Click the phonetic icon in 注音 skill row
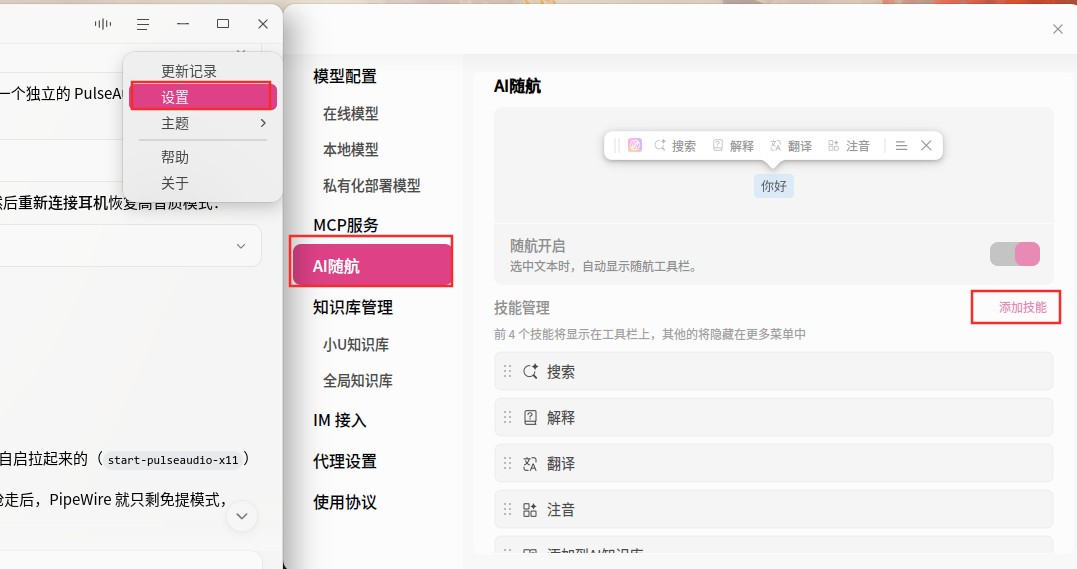 [530, 510]
